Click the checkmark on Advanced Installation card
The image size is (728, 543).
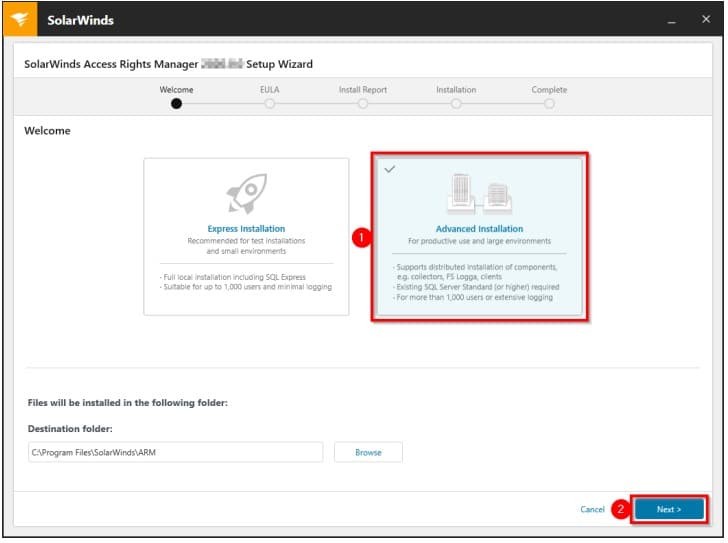point(390,169)
